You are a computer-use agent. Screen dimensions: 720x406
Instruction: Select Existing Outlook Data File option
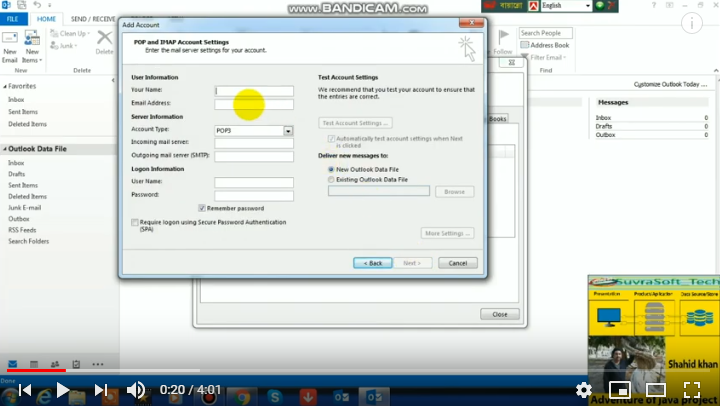[x=332, y=180]
